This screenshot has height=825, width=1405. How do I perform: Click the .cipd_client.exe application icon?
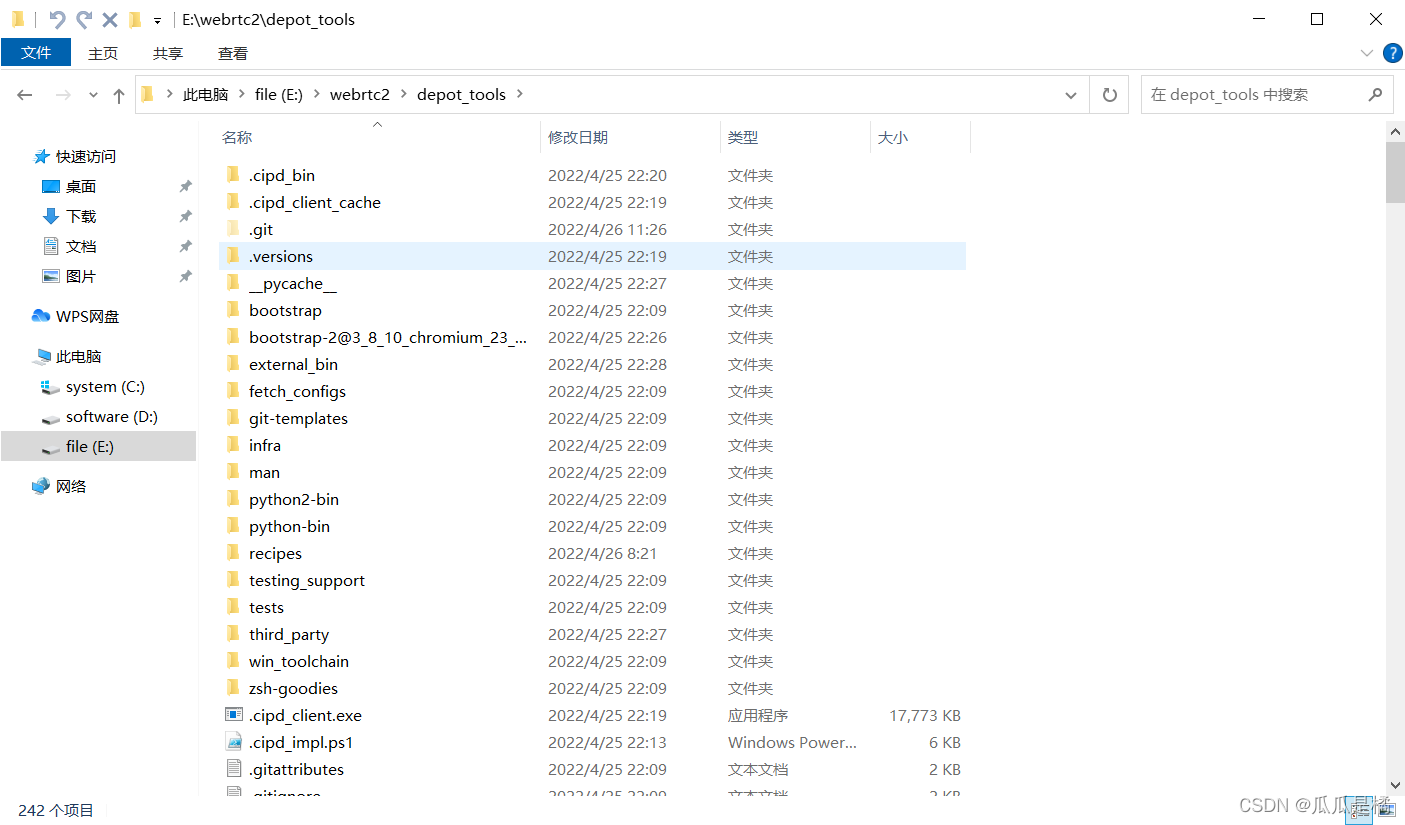(234, 714)
